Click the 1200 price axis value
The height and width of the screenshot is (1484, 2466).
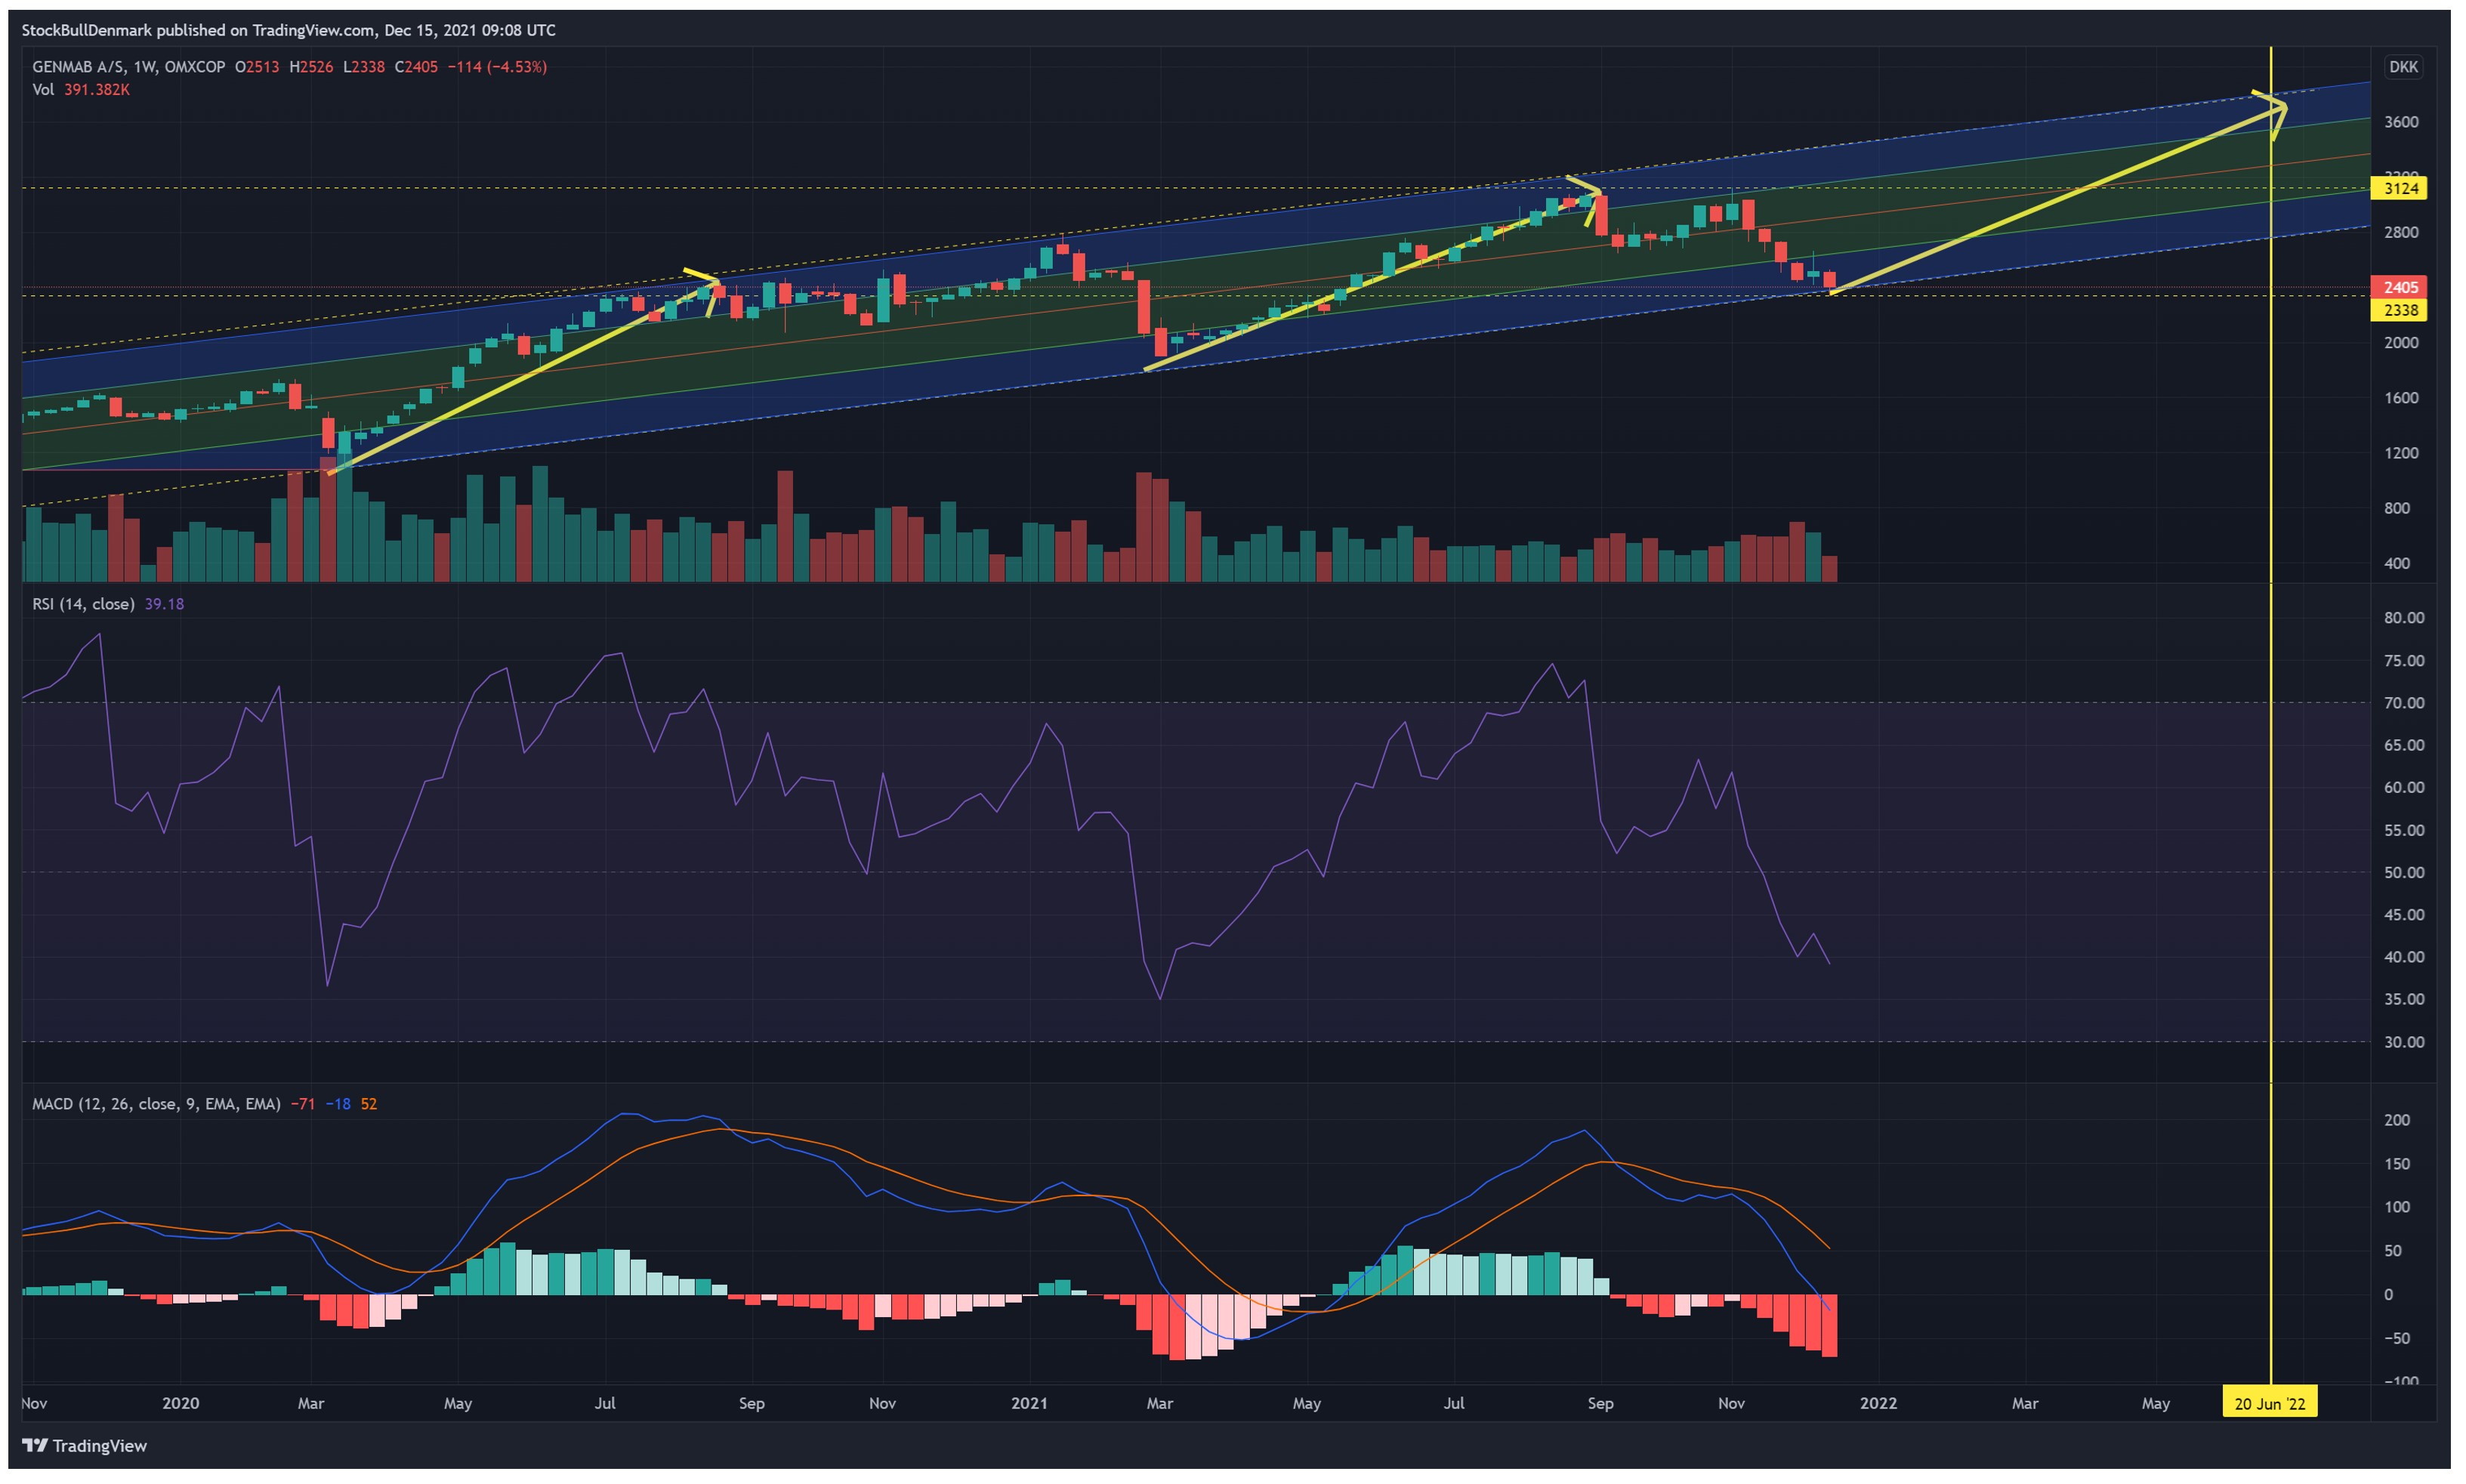coord(2401,453)
